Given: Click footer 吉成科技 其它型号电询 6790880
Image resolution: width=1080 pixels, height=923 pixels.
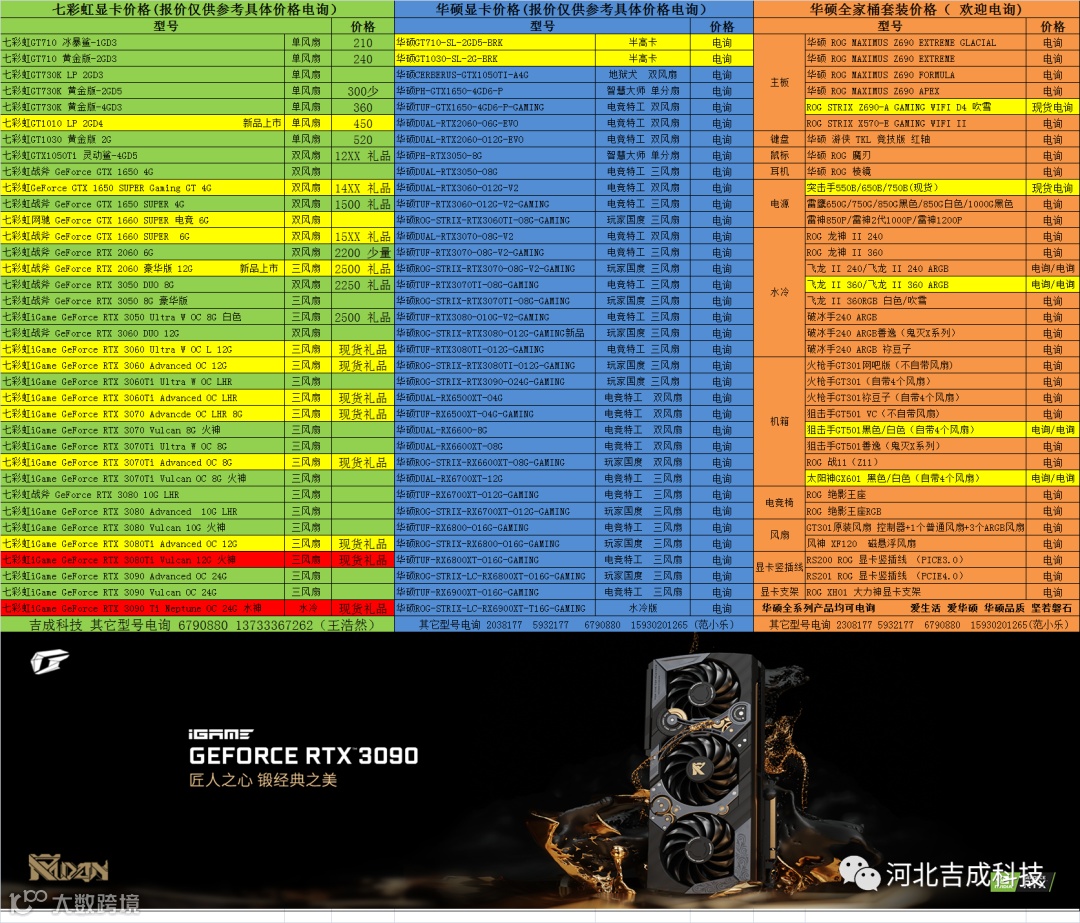Looking at the screenshot, I should pyautogui.click(x=197, y=625).
